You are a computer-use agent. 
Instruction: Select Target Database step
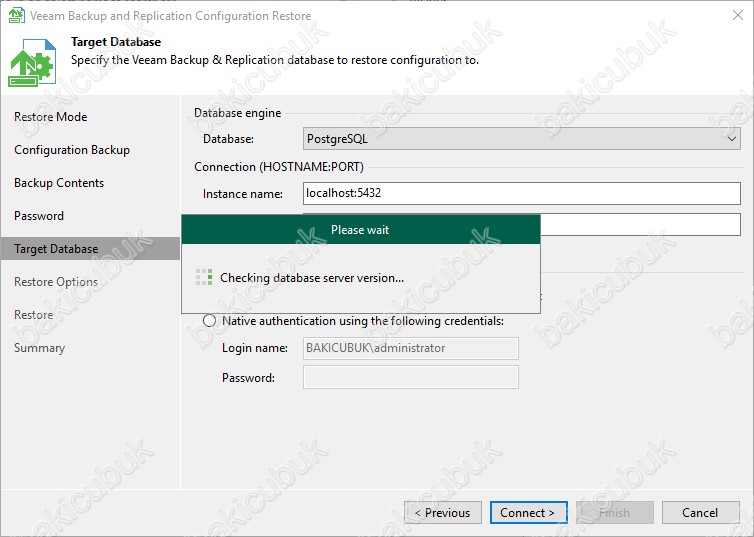point(90,249)
